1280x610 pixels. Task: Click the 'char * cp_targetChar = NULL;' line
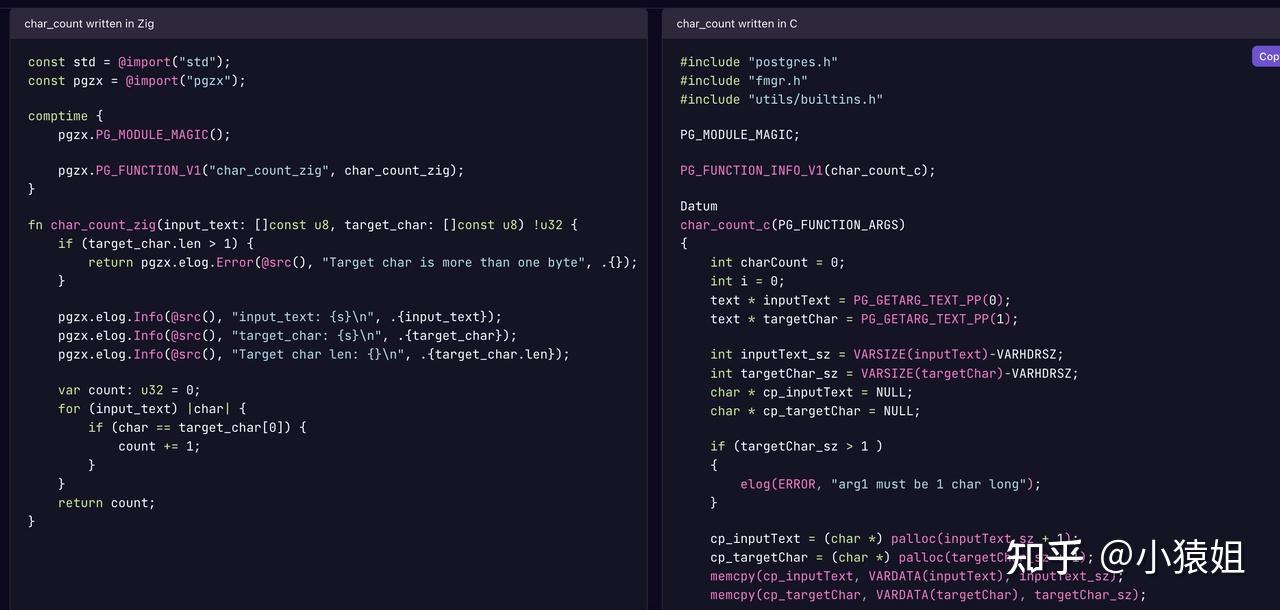[816, 411]
